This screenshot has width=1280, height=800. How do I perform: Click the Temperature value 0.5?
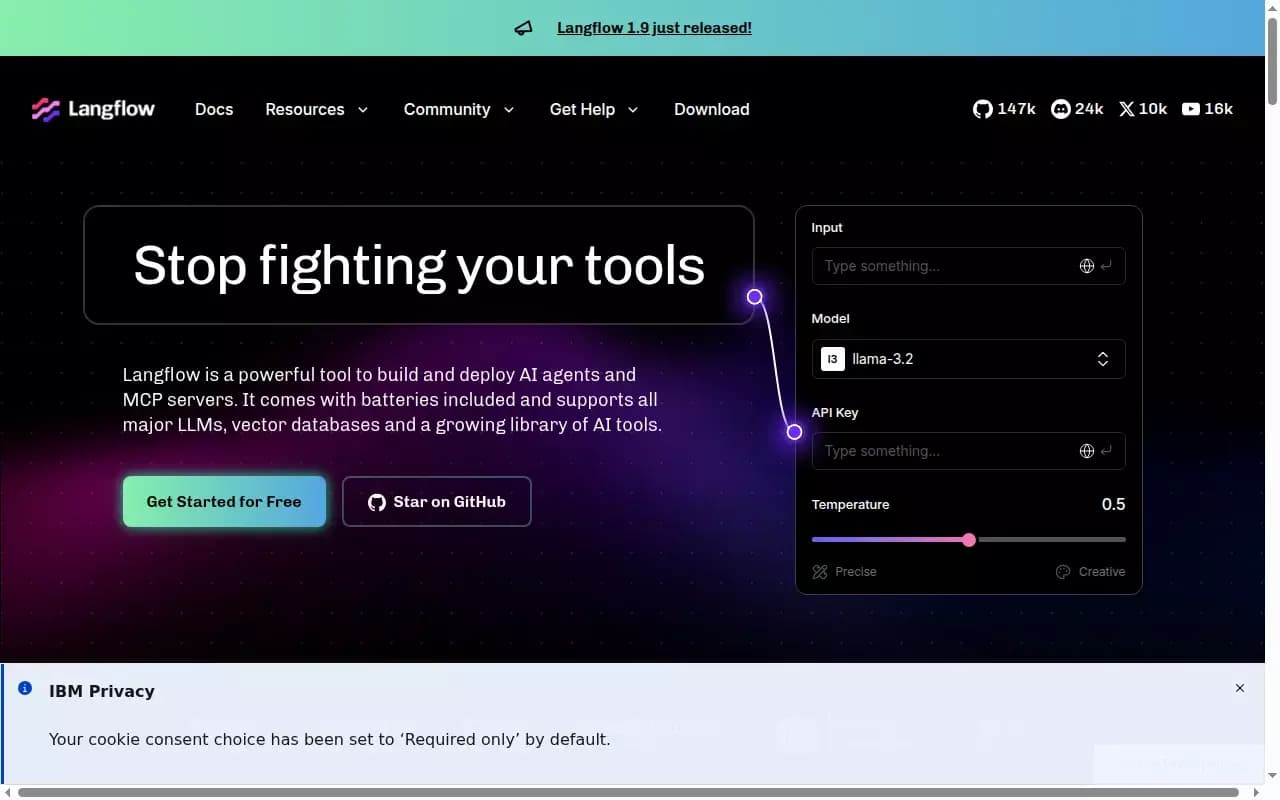1113,505
